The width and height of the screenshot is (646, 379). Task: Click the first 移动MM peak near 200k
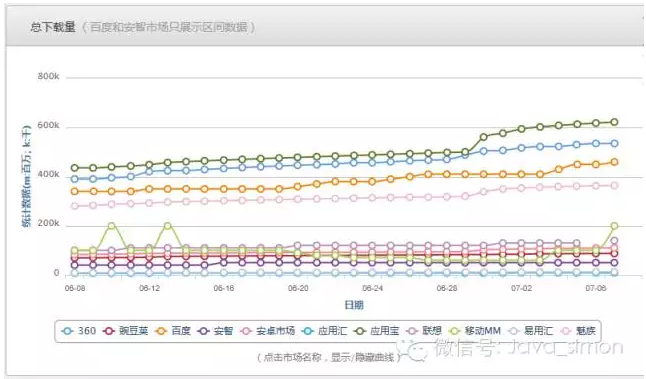click(x=112, y=225)
